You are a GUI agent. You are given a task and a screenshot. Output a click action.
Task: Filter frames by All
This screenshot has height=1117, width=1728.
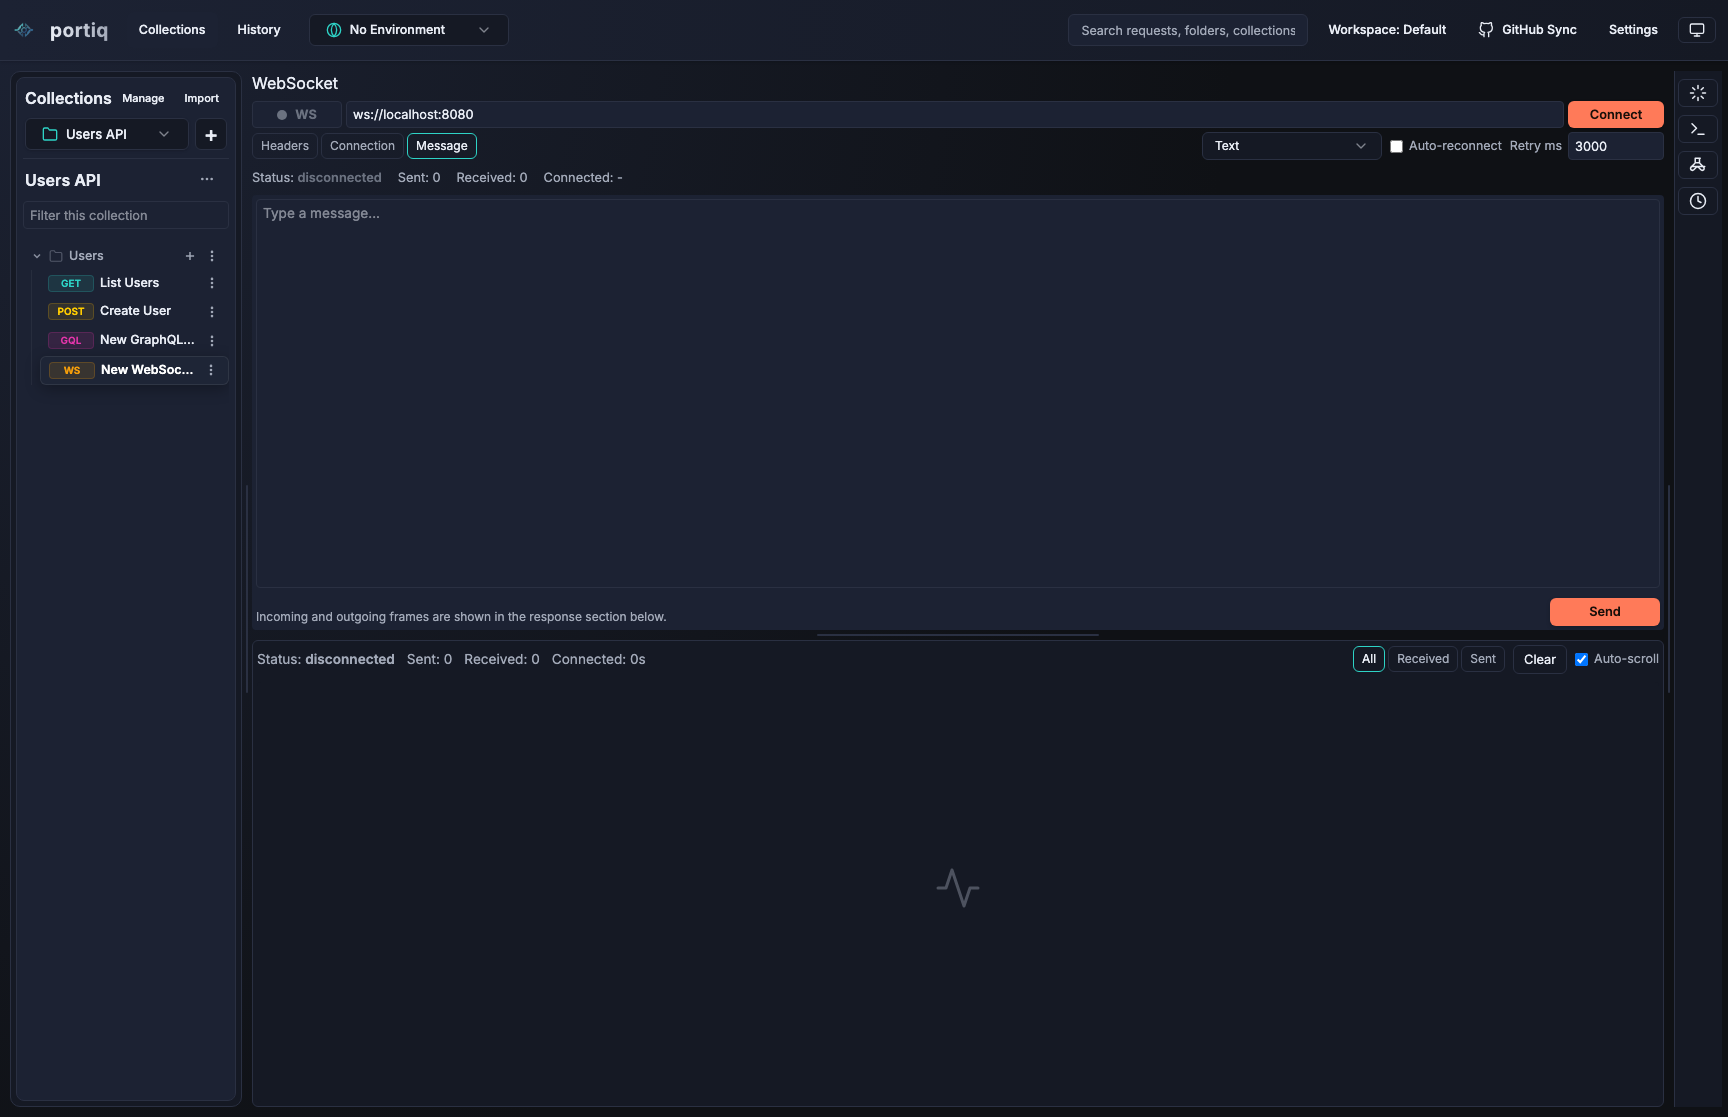1369,659
